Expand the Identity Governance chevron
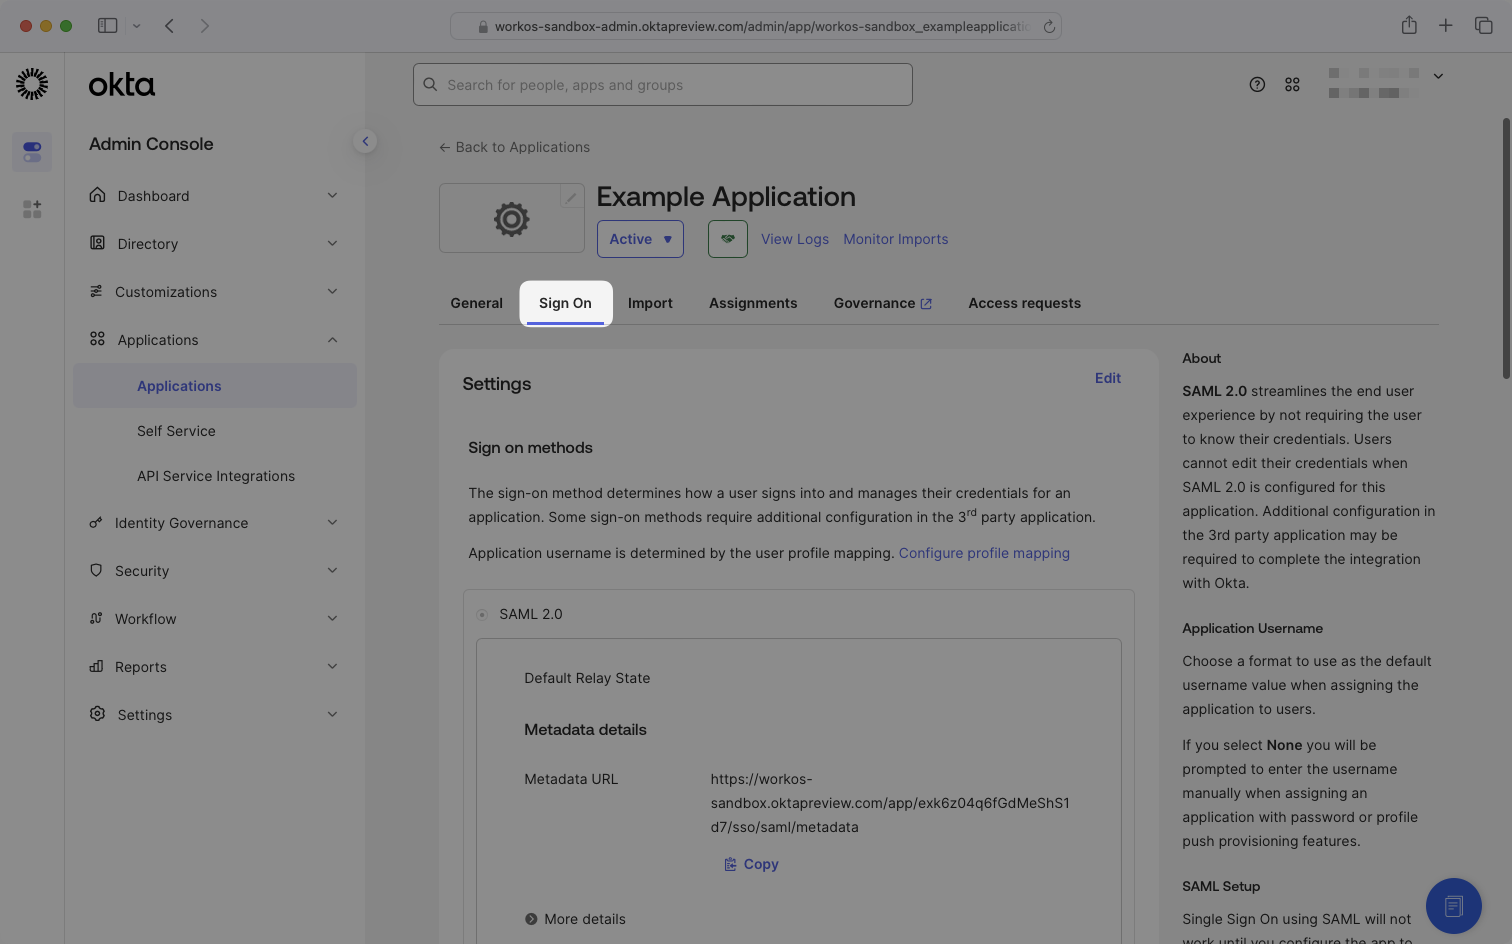The width and height of the screenshot is (1512, 944). pos(332,522)
